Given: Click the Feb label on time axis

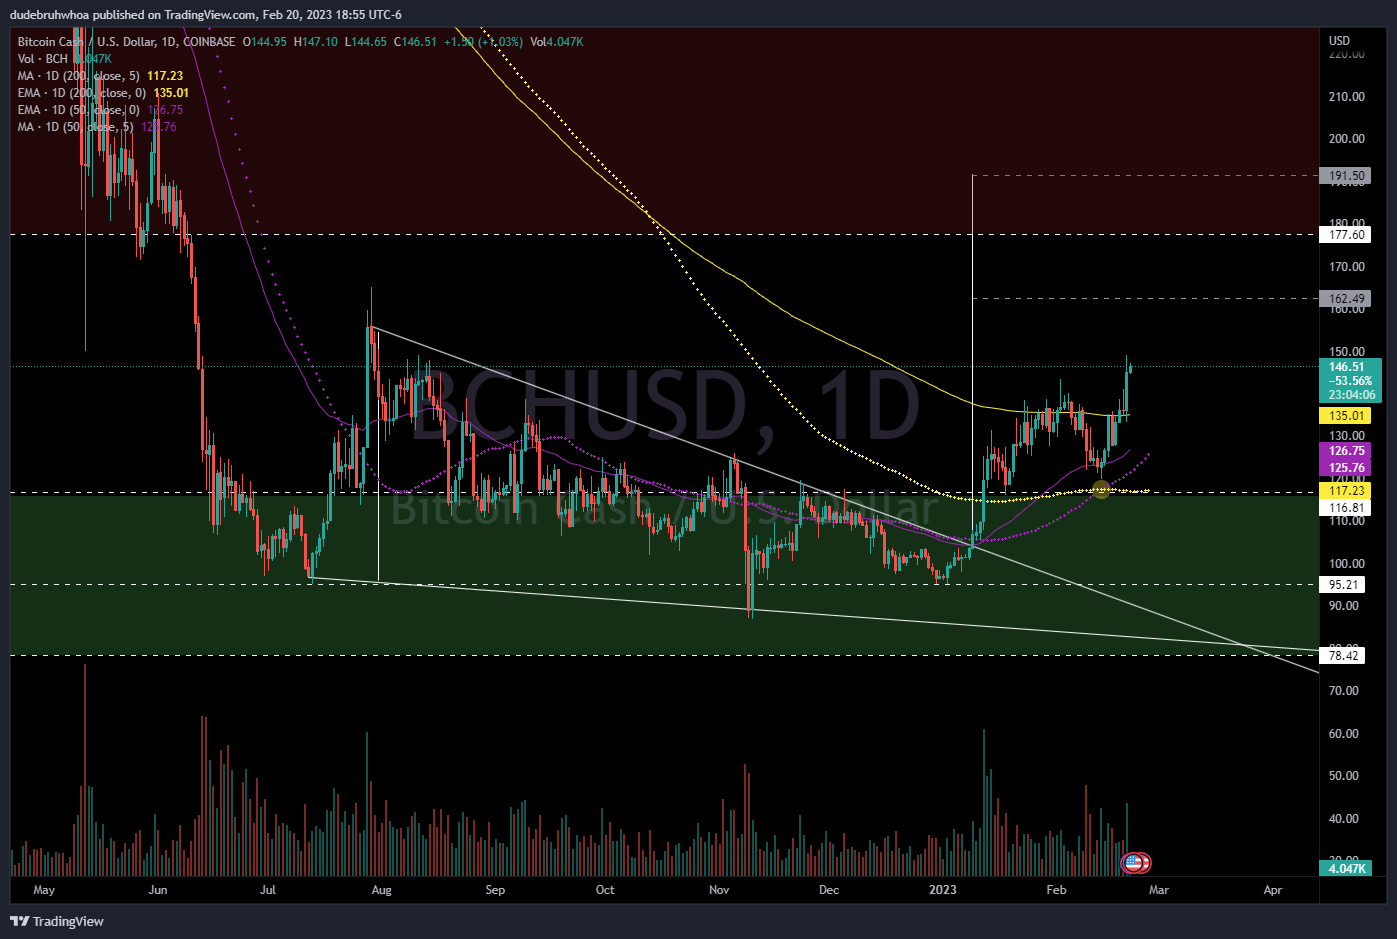Looking at the screenshot, I should point(1056,890).
